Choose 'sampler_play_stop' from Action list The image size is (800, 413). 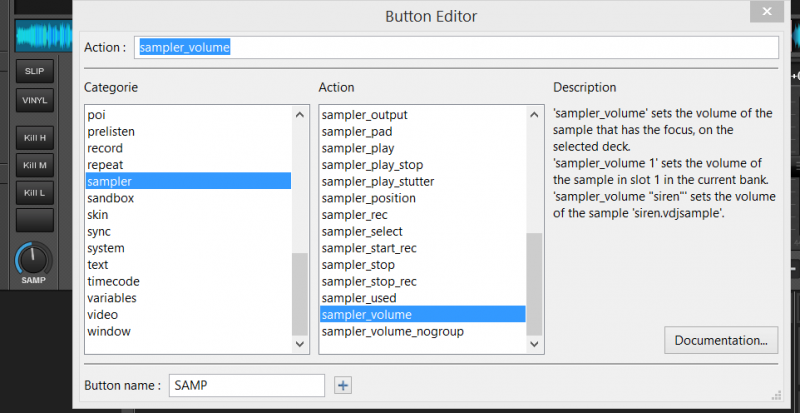pyautogui.click(x=372, y=165)
